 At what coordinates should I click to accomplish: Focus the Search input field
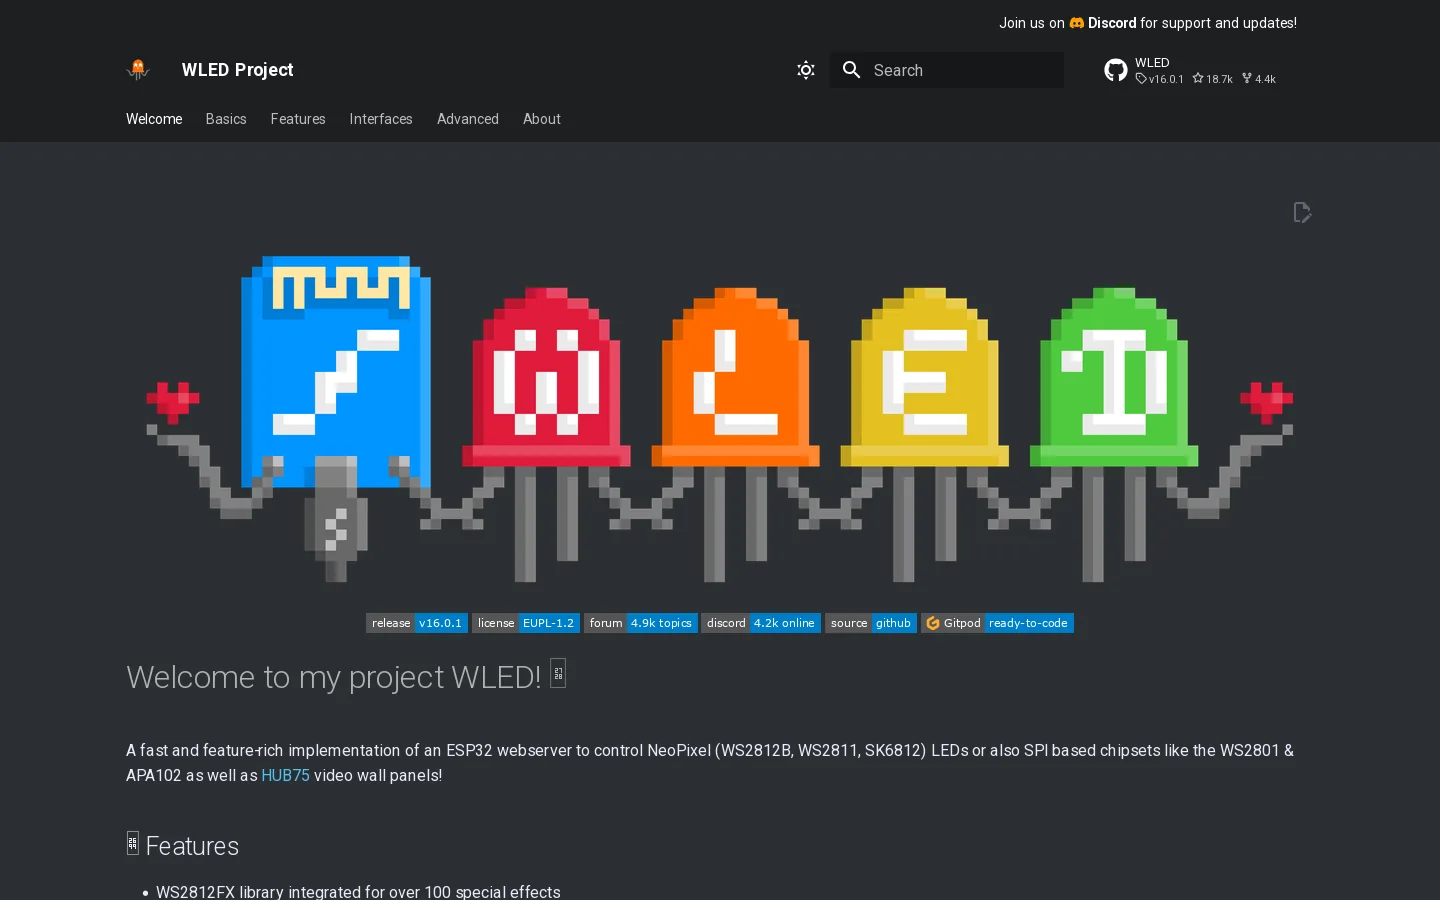coord(947,70)
